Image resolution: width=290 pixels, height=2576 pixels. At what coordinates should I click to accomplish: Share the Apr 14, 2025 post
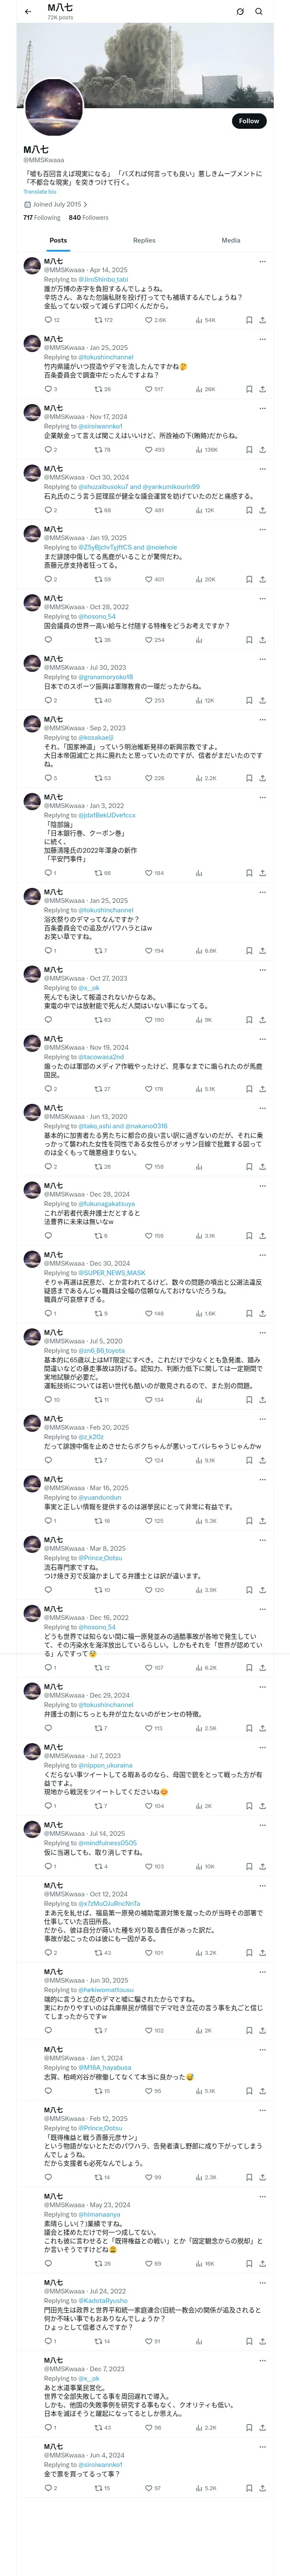(262, 320)
